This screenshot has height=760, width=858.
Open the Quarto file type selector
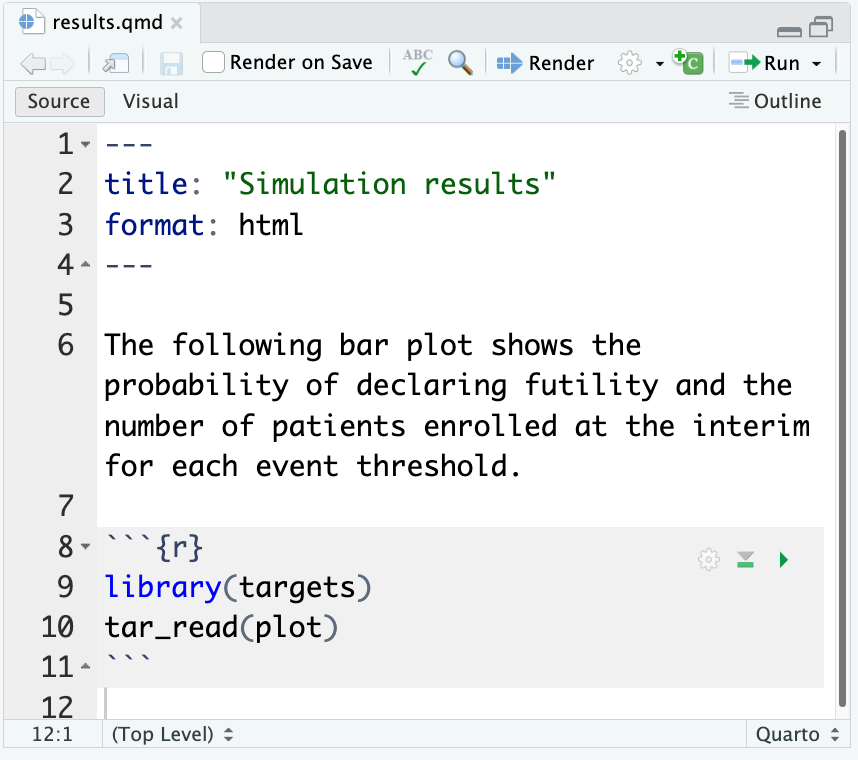pos(797,734)
